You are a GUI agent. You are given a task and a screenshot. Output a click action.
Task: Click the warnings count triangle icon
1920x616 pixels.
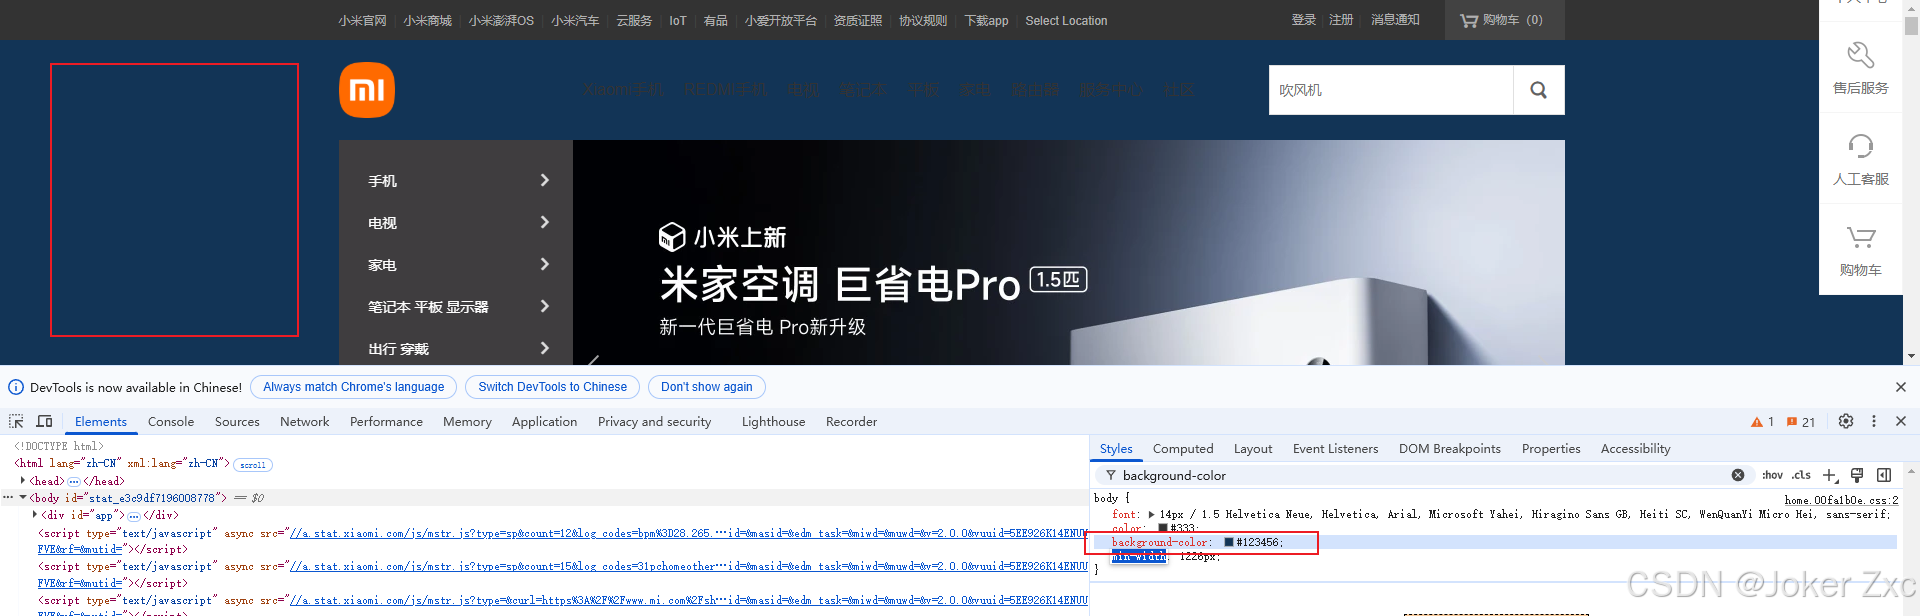pyautogui.click(x=1757, y=422)
